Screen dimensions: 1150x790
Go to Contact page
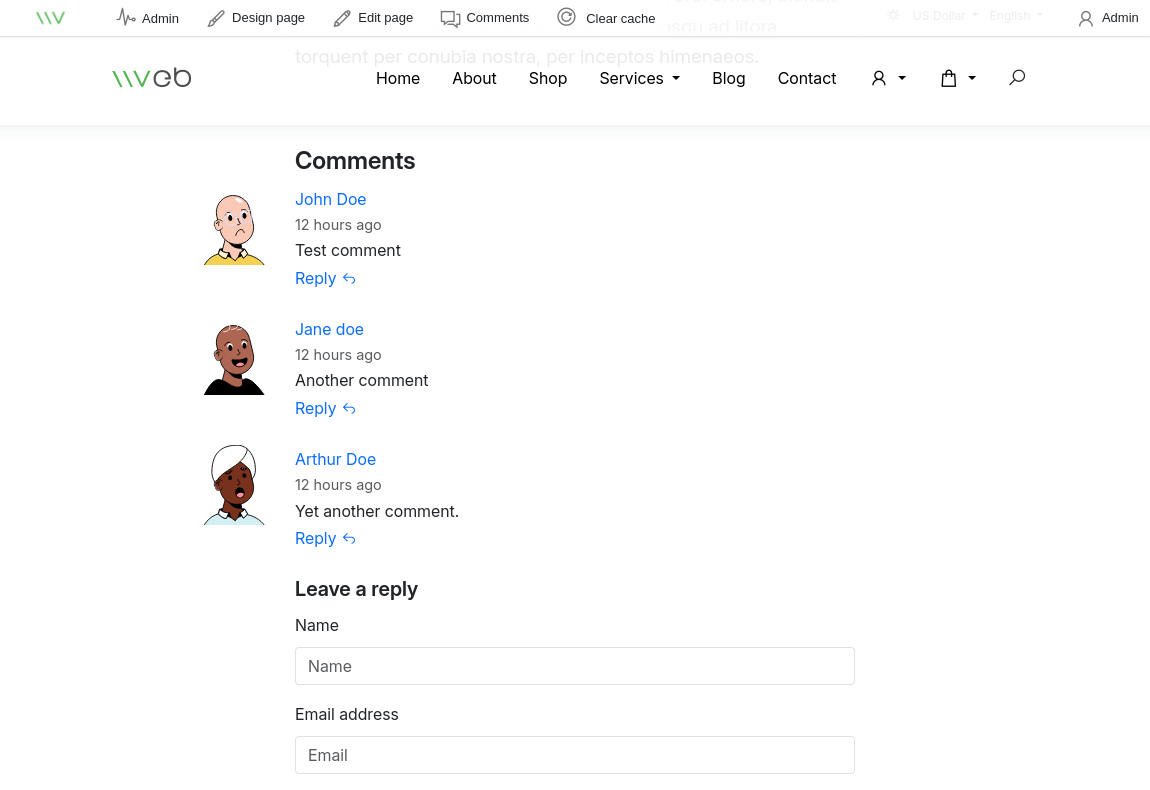807,78
